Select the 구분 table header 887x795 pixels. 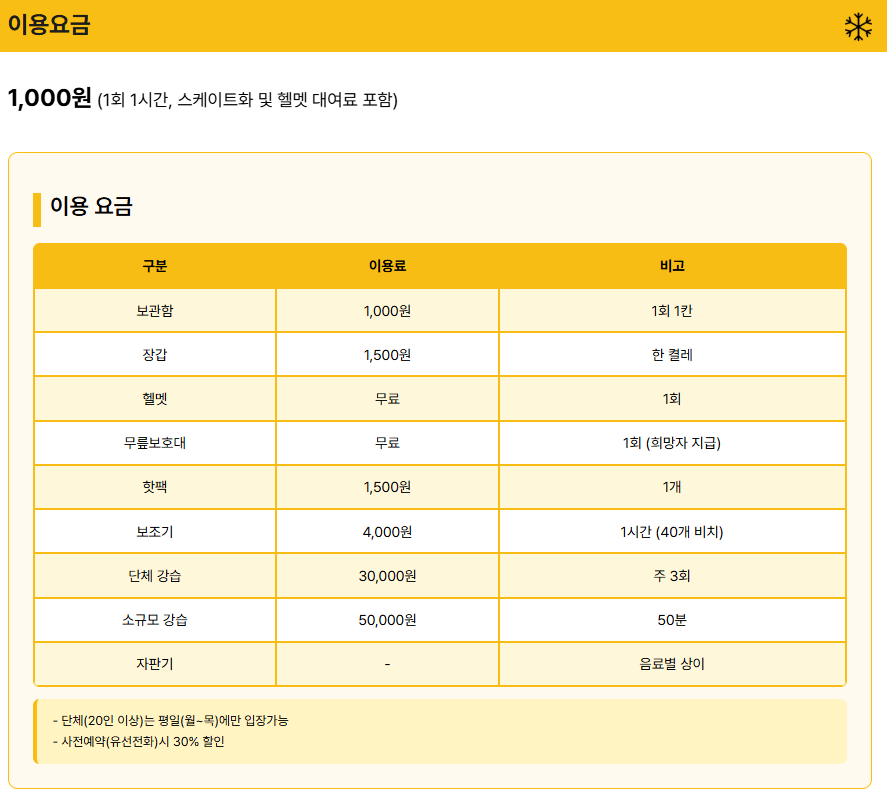click(x=155, y=266)
